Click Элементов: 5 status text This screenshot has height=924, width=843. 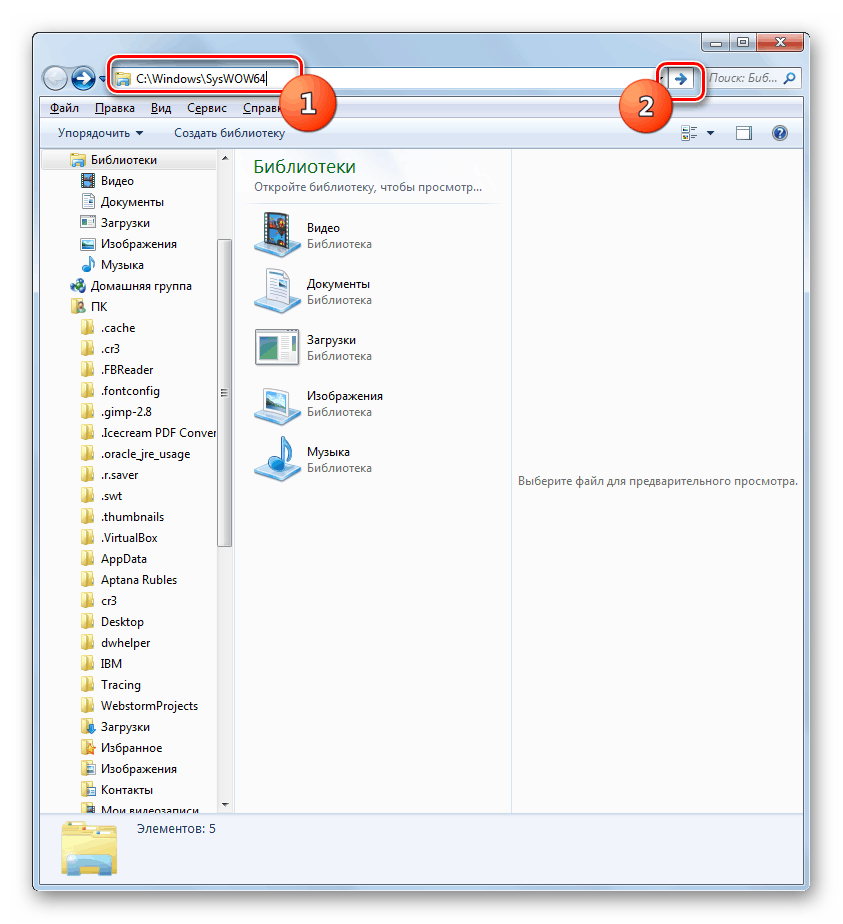(x=176, y=829)
